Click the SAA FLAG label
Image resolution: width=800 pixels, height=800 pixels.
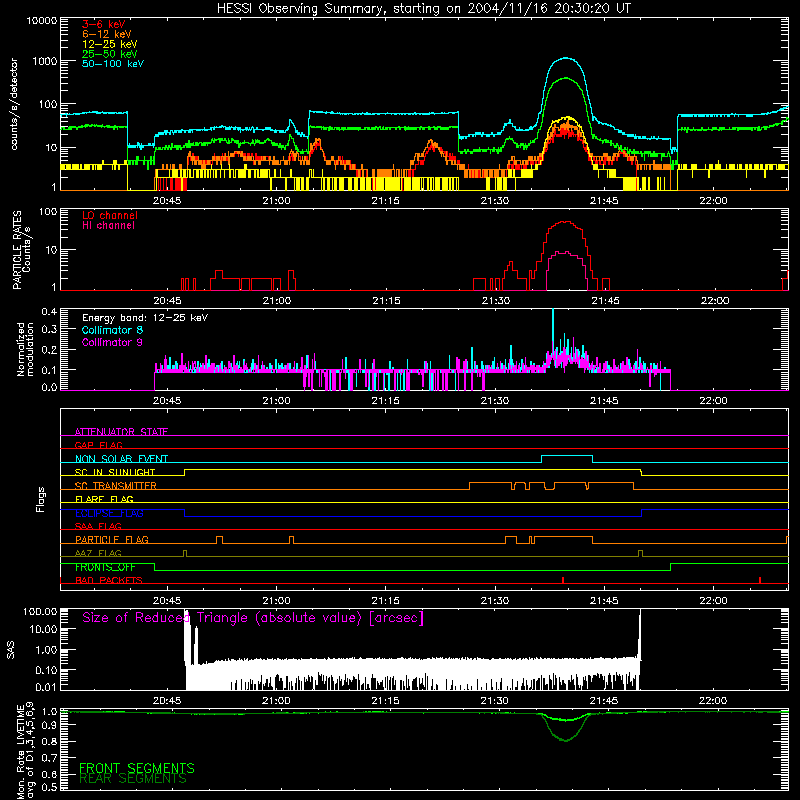click(x=98, y=526)
